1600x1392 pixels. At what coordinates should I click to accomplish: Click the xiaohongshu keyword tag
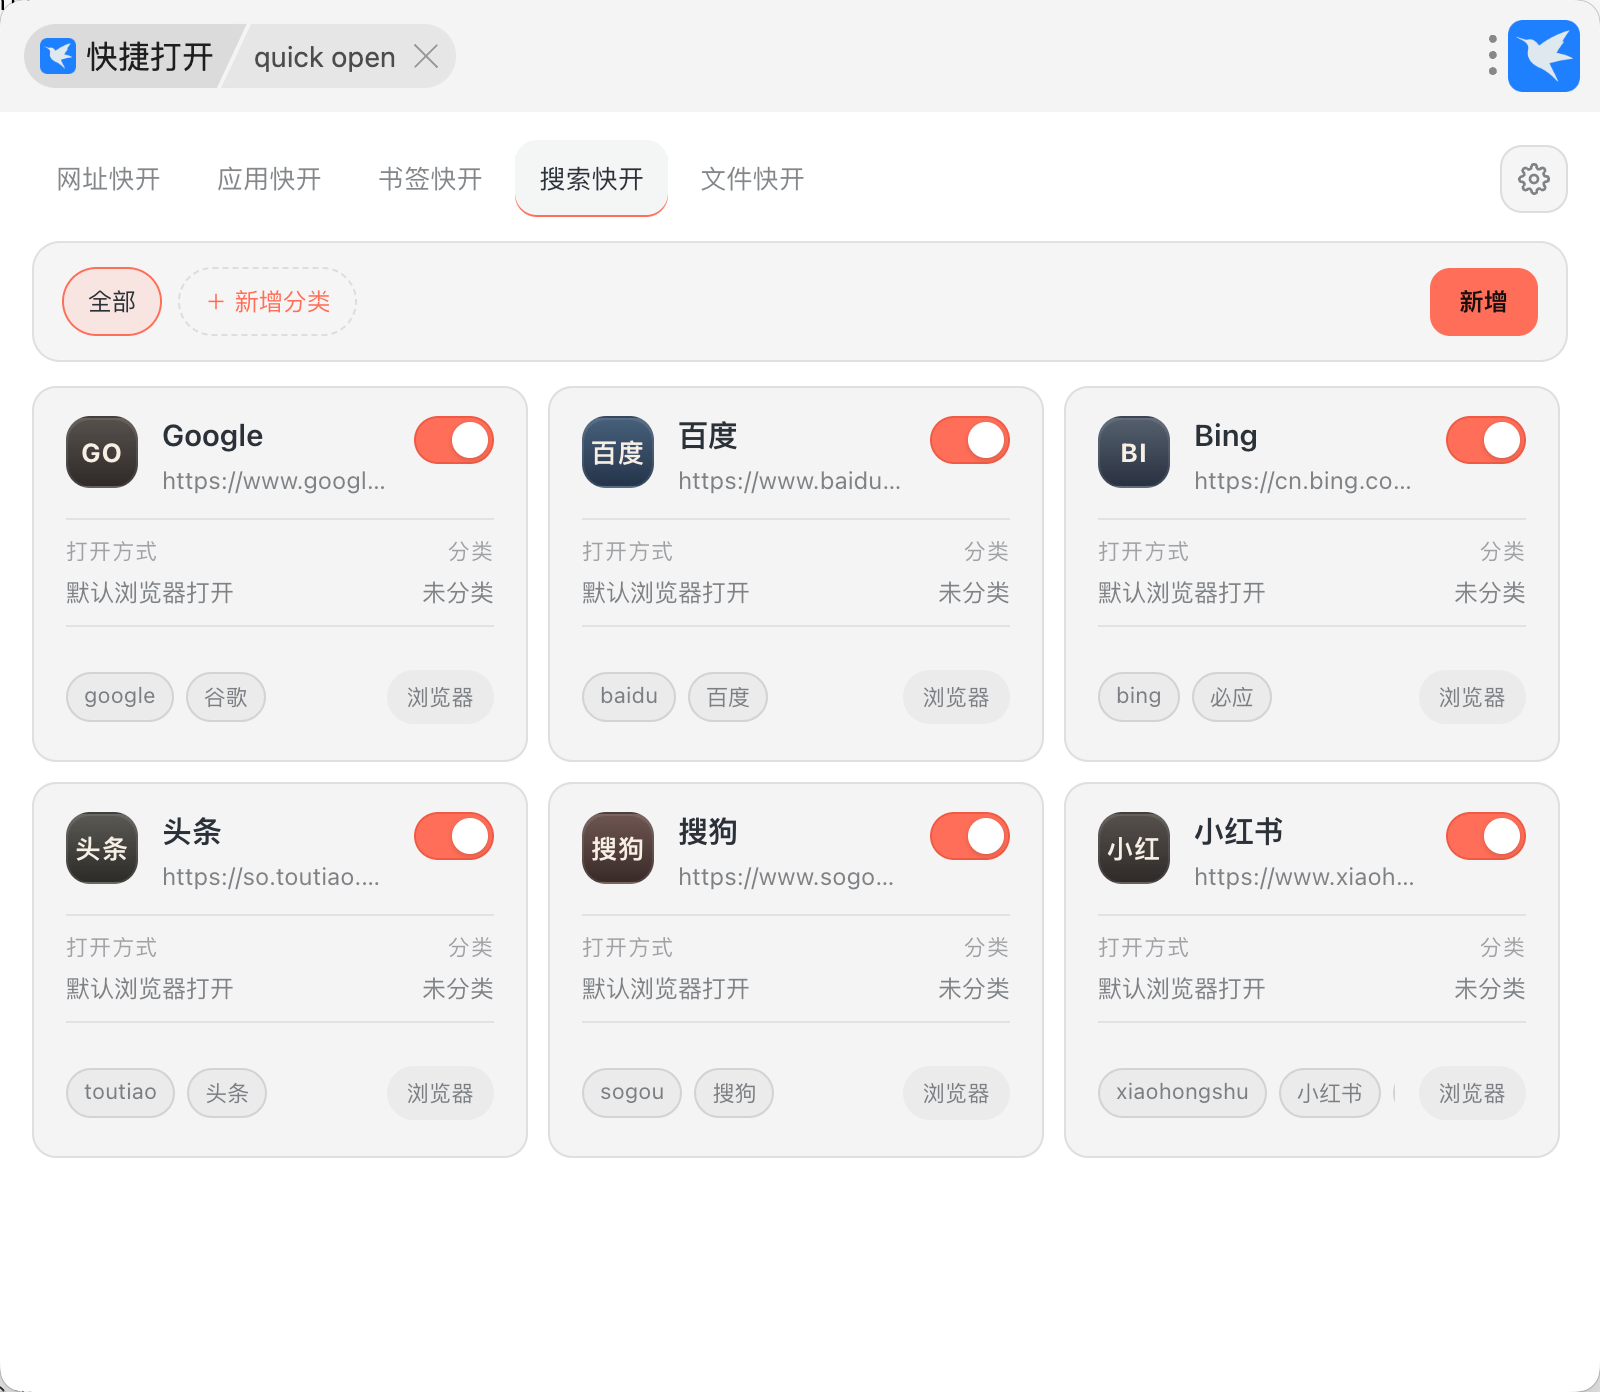[x=1182, y=1093]
